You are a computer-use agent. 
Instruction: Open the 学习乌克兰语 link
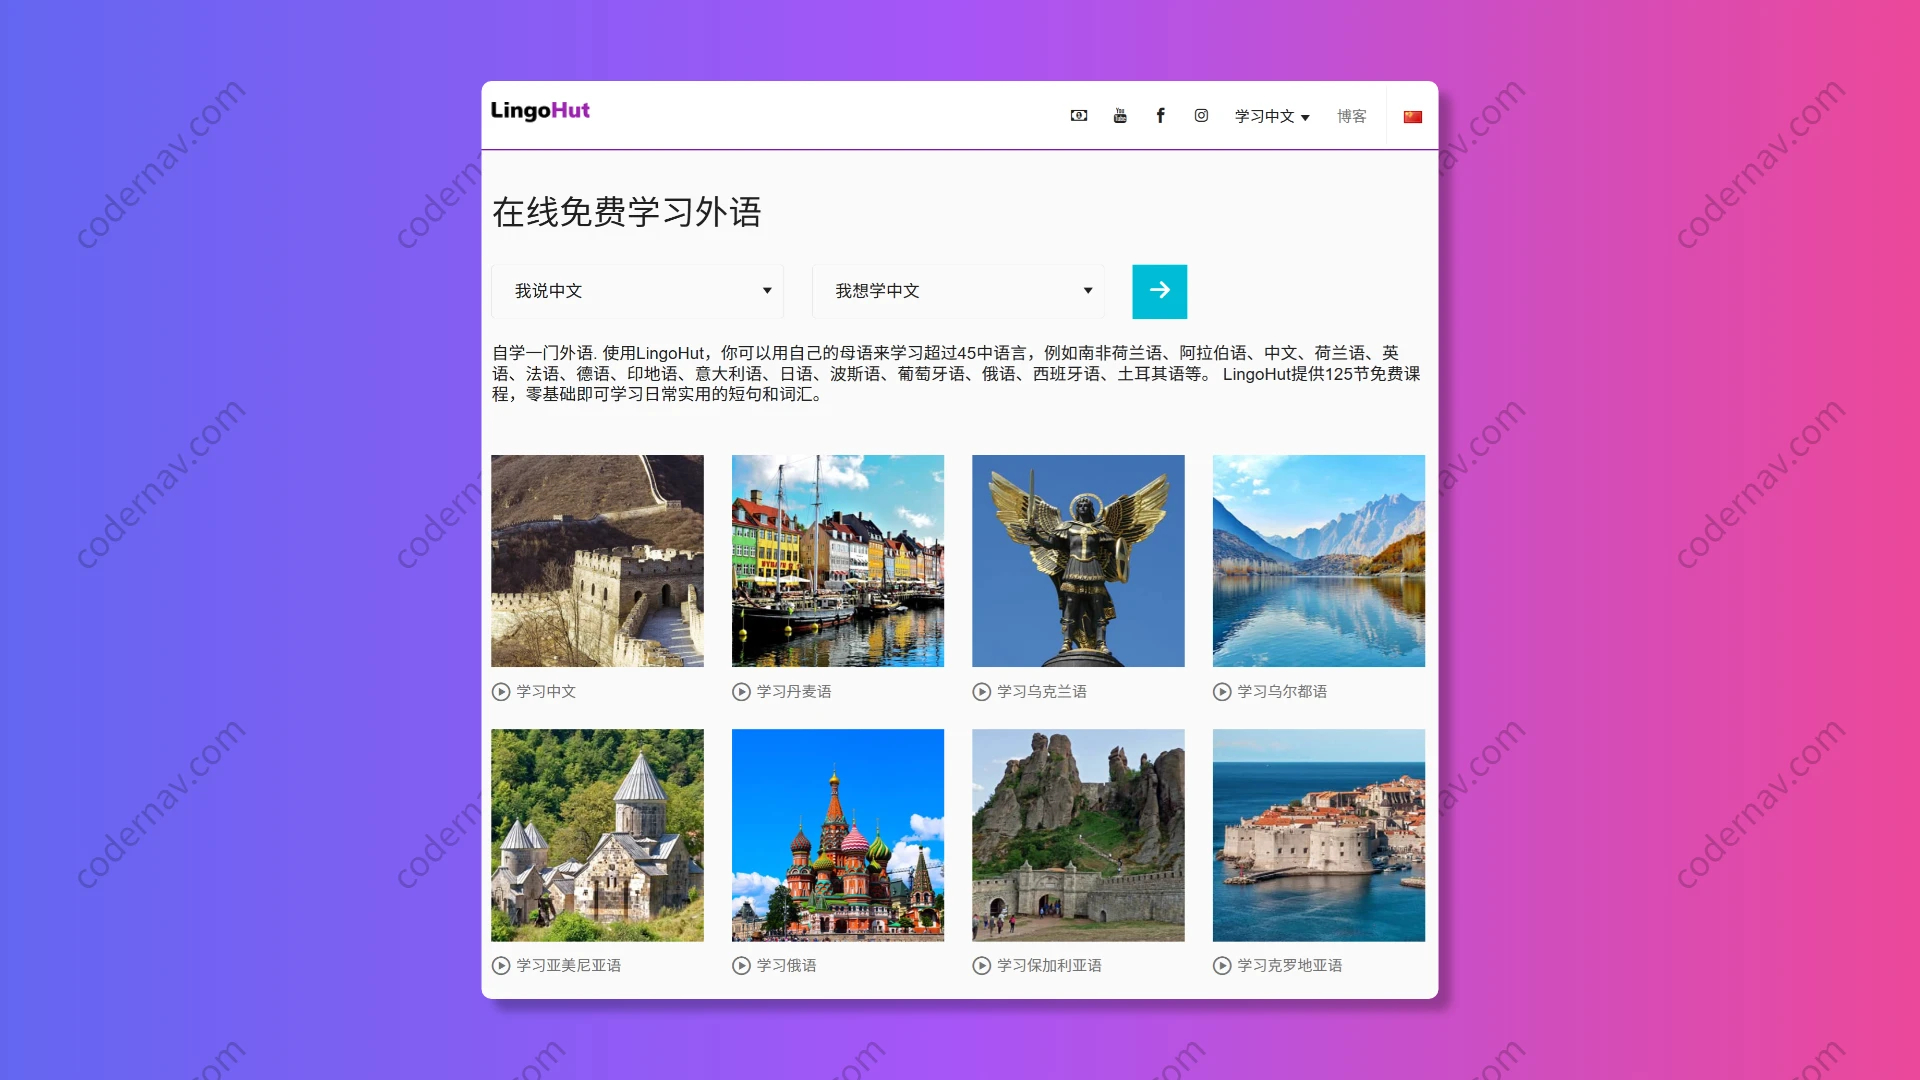(x=1041, y=692)
